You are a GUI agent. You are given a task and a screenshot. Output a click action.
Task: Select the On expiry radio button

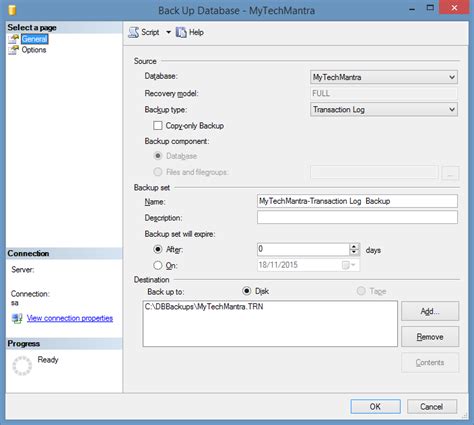point(158,265)
